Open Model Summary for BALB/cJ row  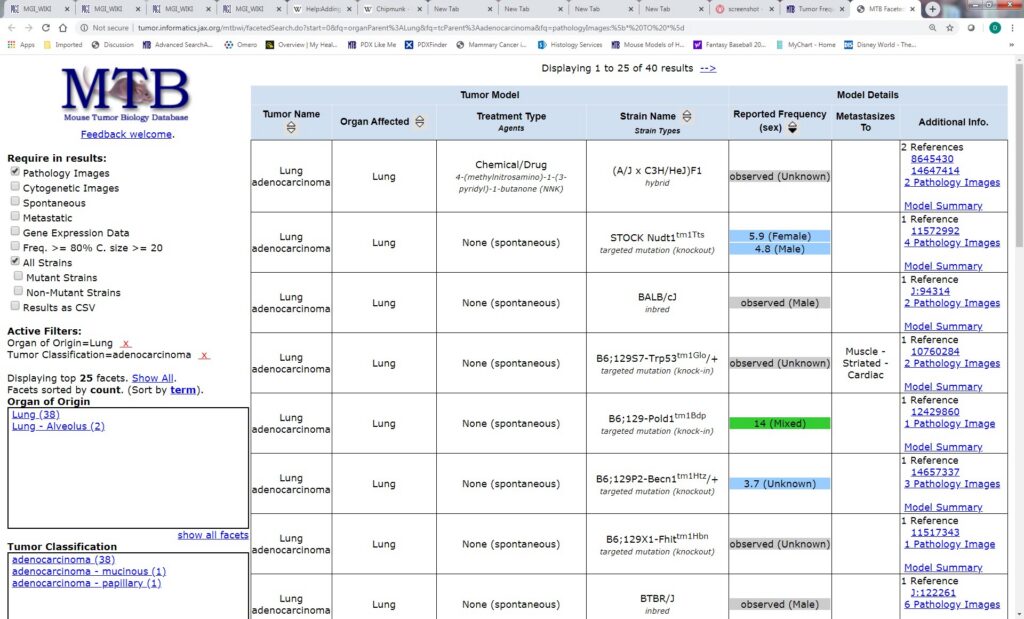943,326
